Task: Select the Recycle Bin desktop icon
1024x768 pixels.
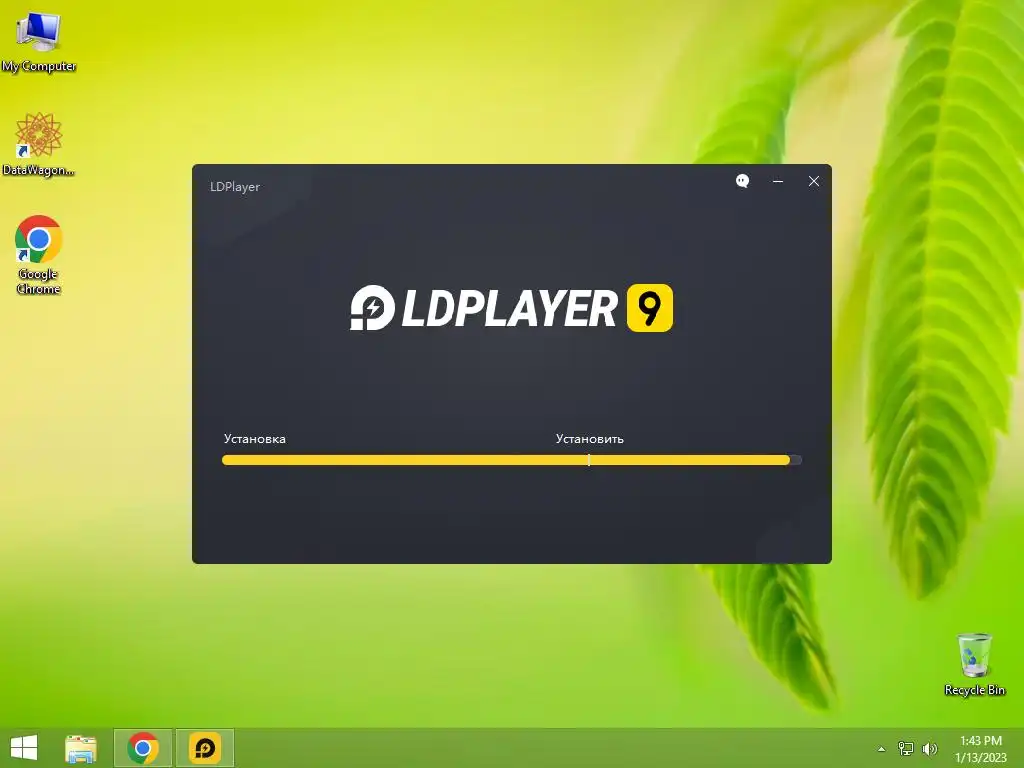Action: pyautogui.click(x=974, y=664)
